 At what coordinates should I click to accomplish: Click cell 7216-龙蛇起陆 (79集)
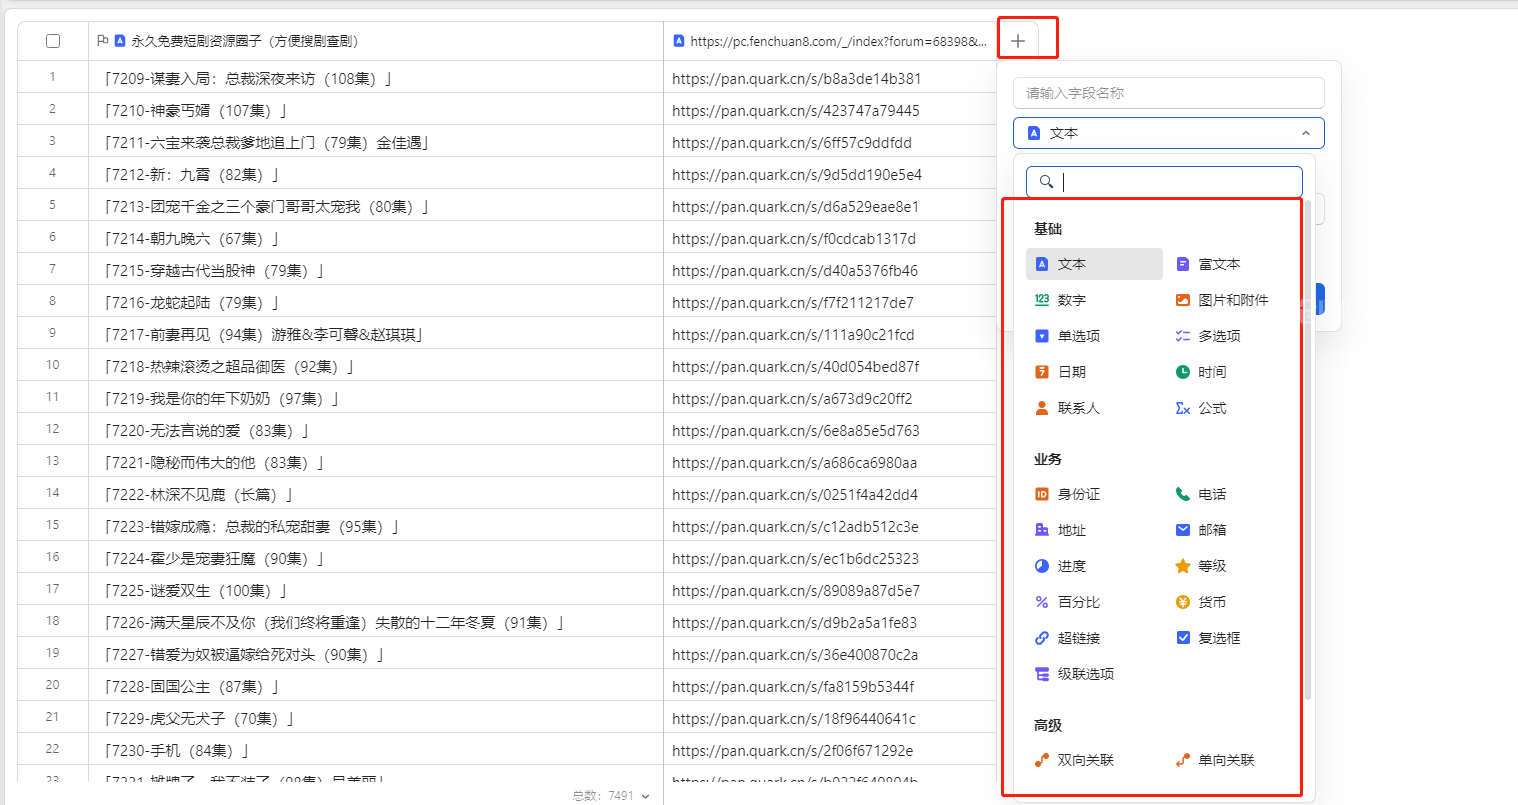point(376,302)
